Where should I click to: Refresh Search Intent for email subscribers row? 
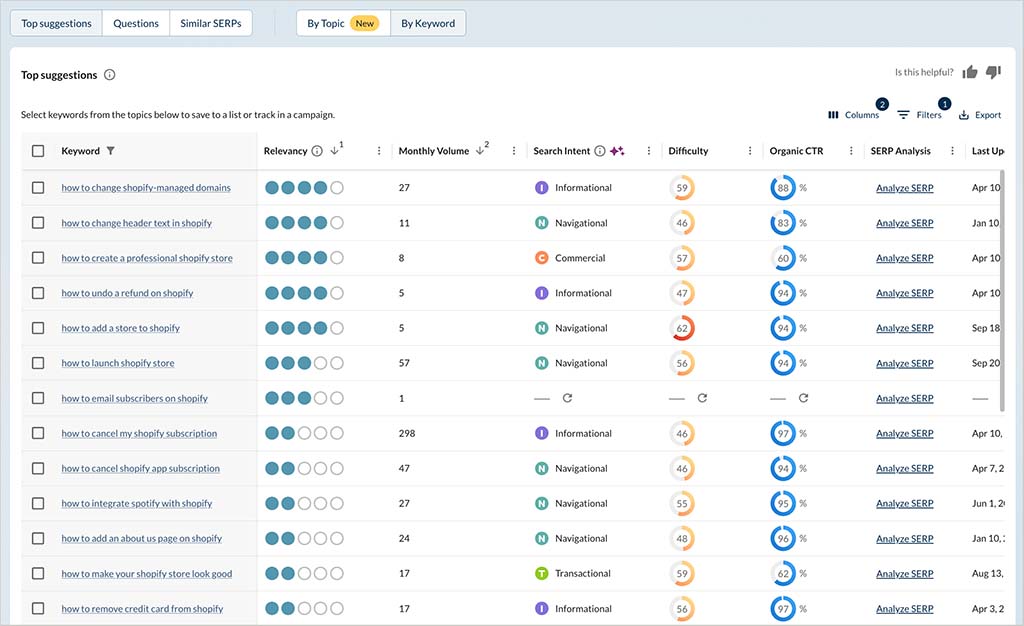[568, 398]
